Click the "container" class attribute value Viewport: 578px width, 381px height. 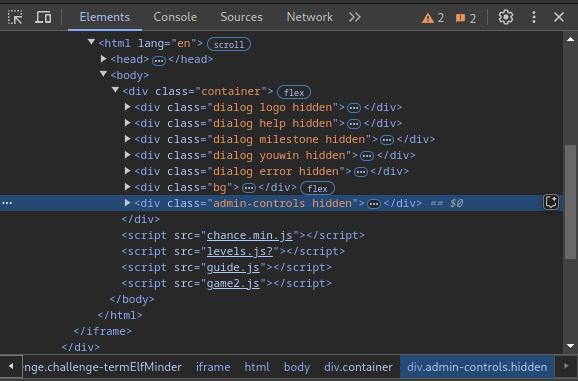pos(231,91)
